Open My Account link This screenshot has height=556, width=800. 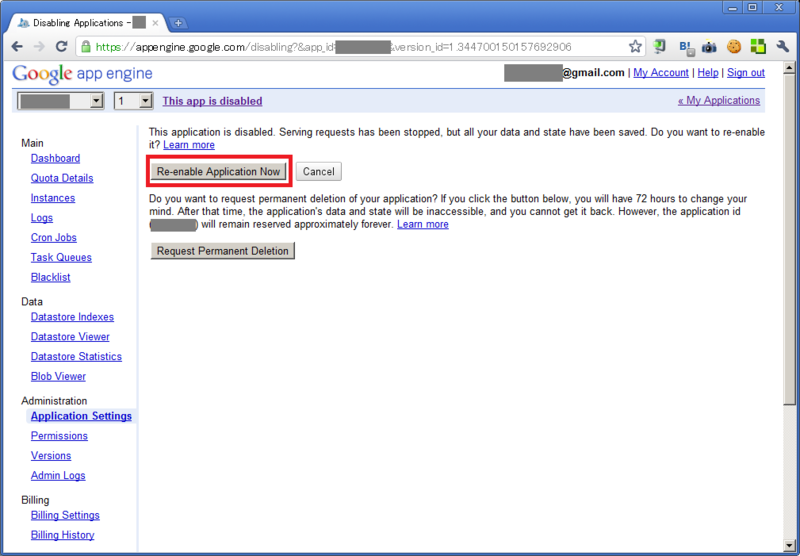(661, 73)
